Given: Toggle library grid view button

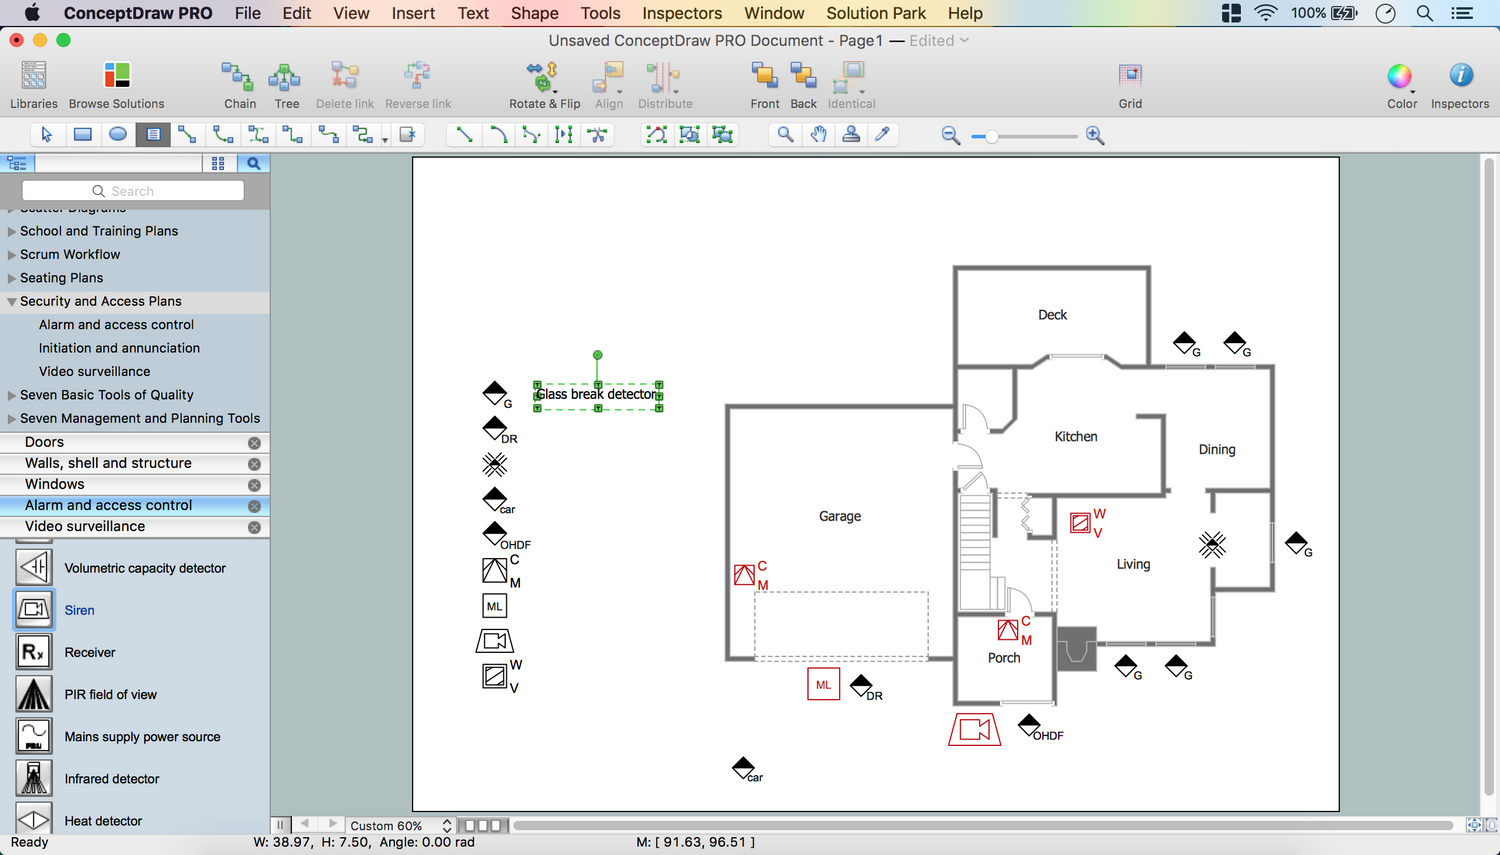Looking at the screenshot, I should 218,163.
